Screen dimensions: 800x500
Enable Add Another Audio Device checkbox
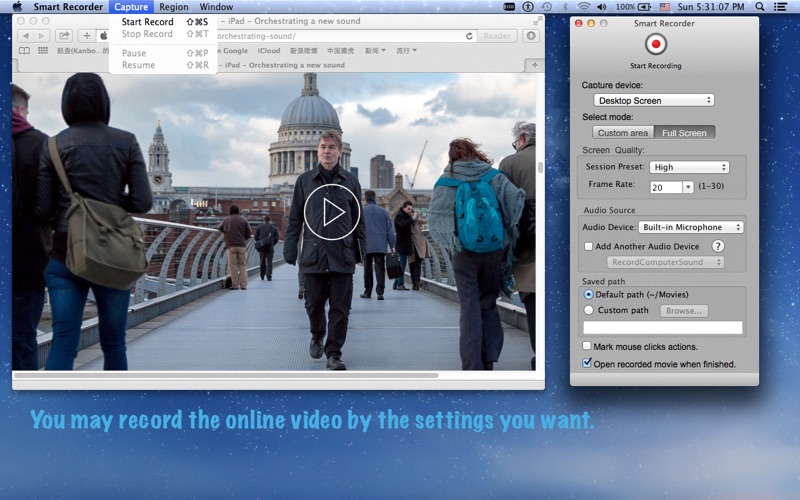[588, 246]
